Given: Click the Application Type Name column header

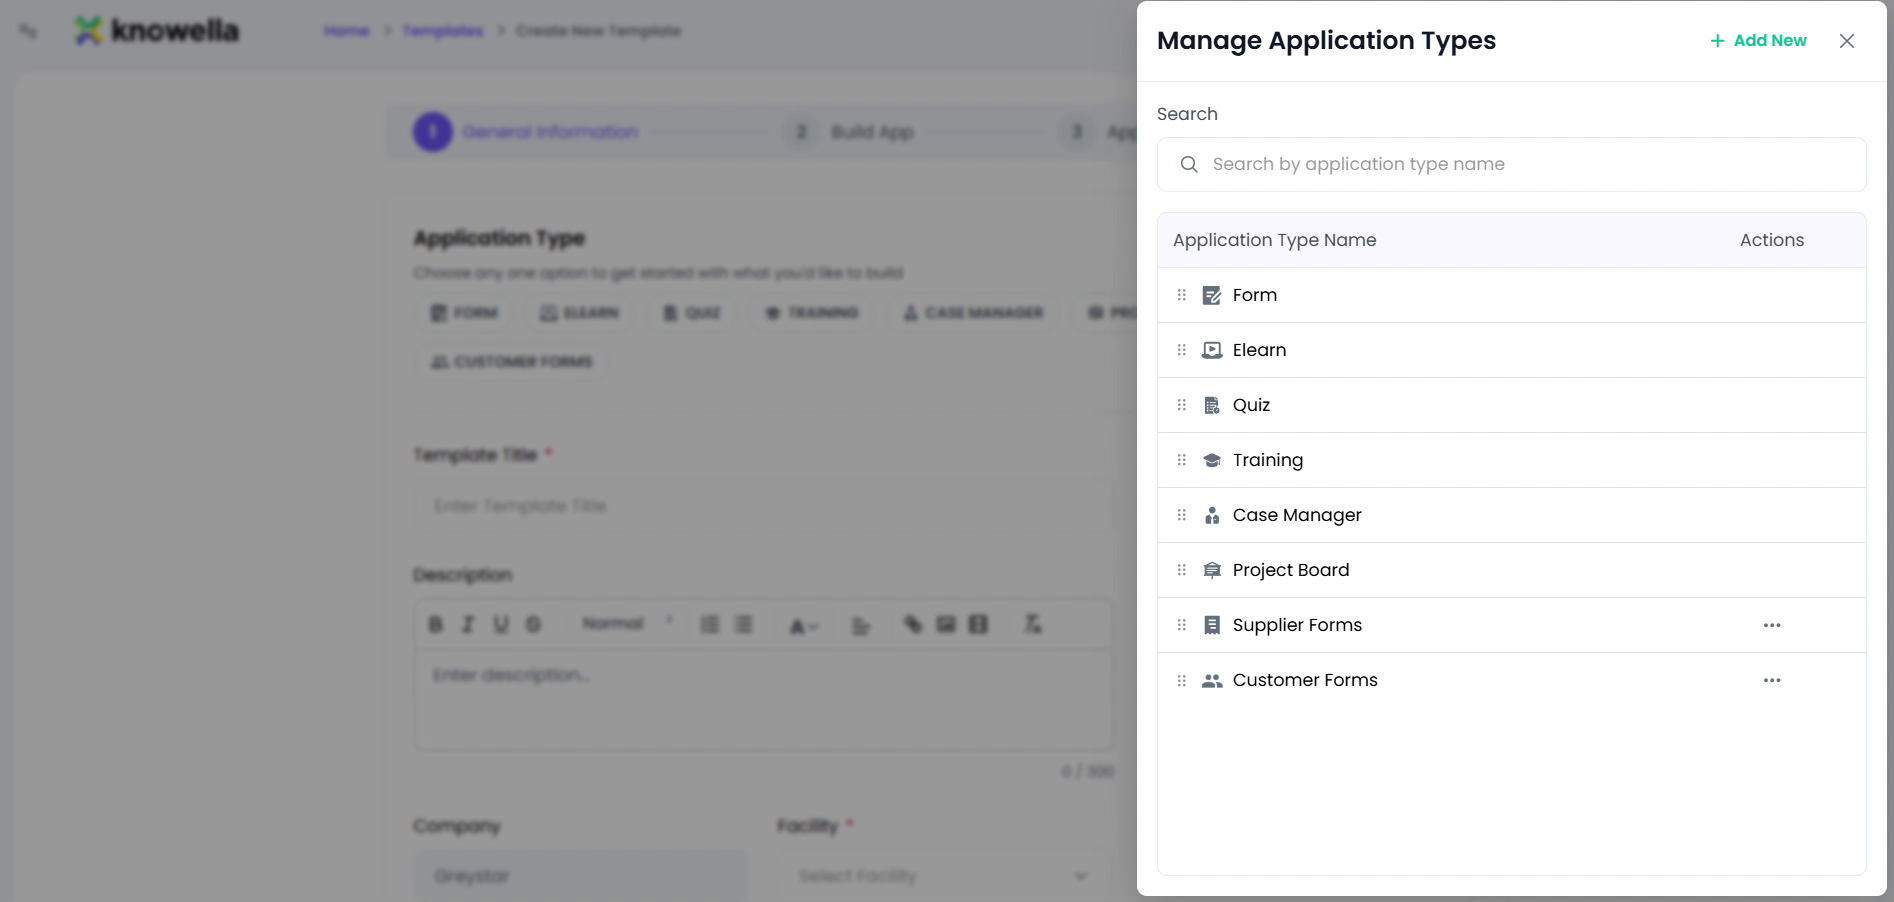Looking at the screenshot, I should [1275, 240].
